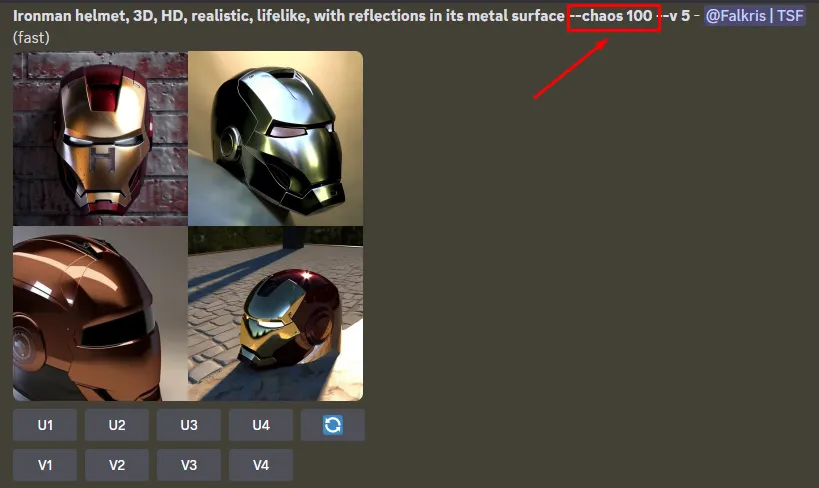Open the @Falkris | TSF user mention
The width and height of the screenshot is (819, 488).
point(754,16)
